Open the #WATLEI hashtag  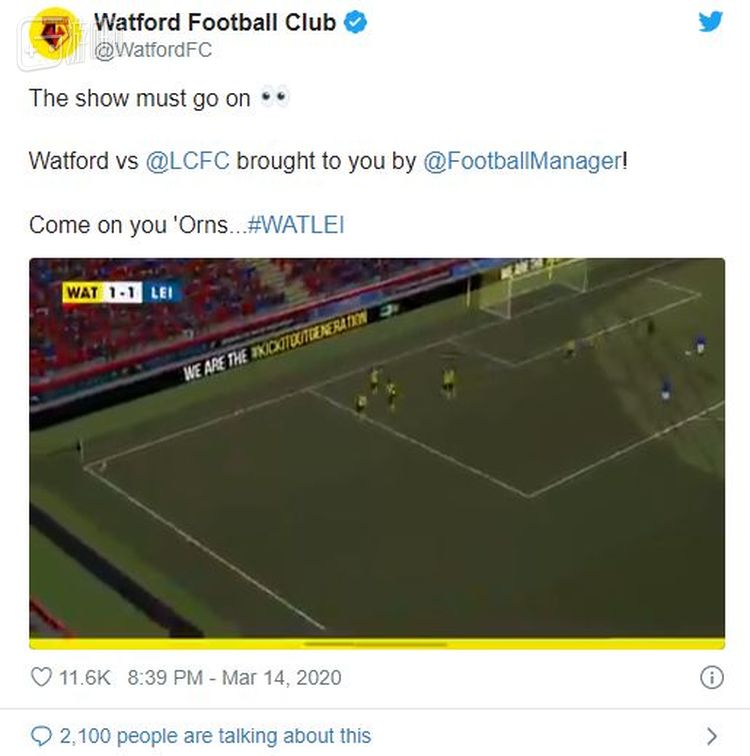[x=295, y=225]
